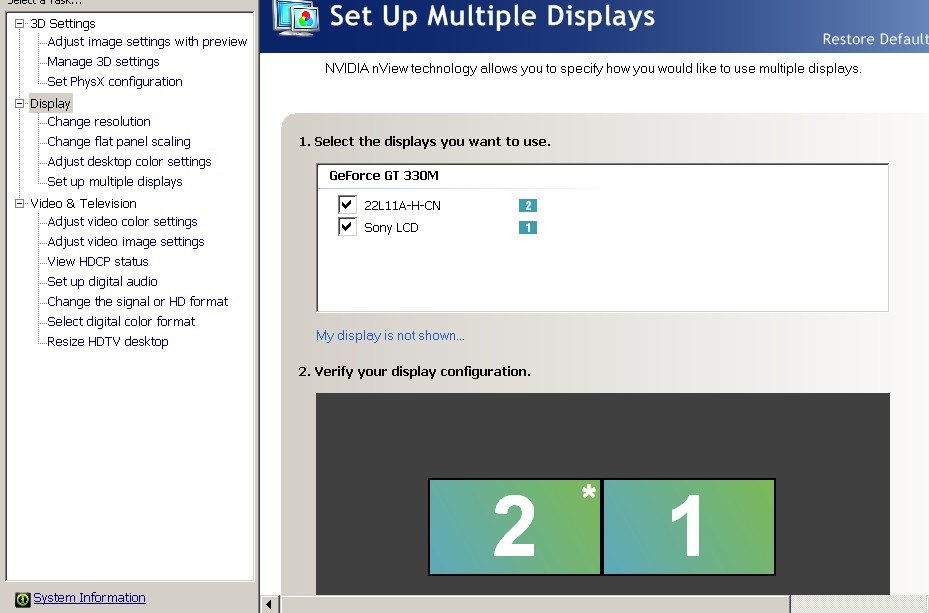Viewport: 929px width, 613px height.
Task: Open View HDCP status
Action: [98, 262]
